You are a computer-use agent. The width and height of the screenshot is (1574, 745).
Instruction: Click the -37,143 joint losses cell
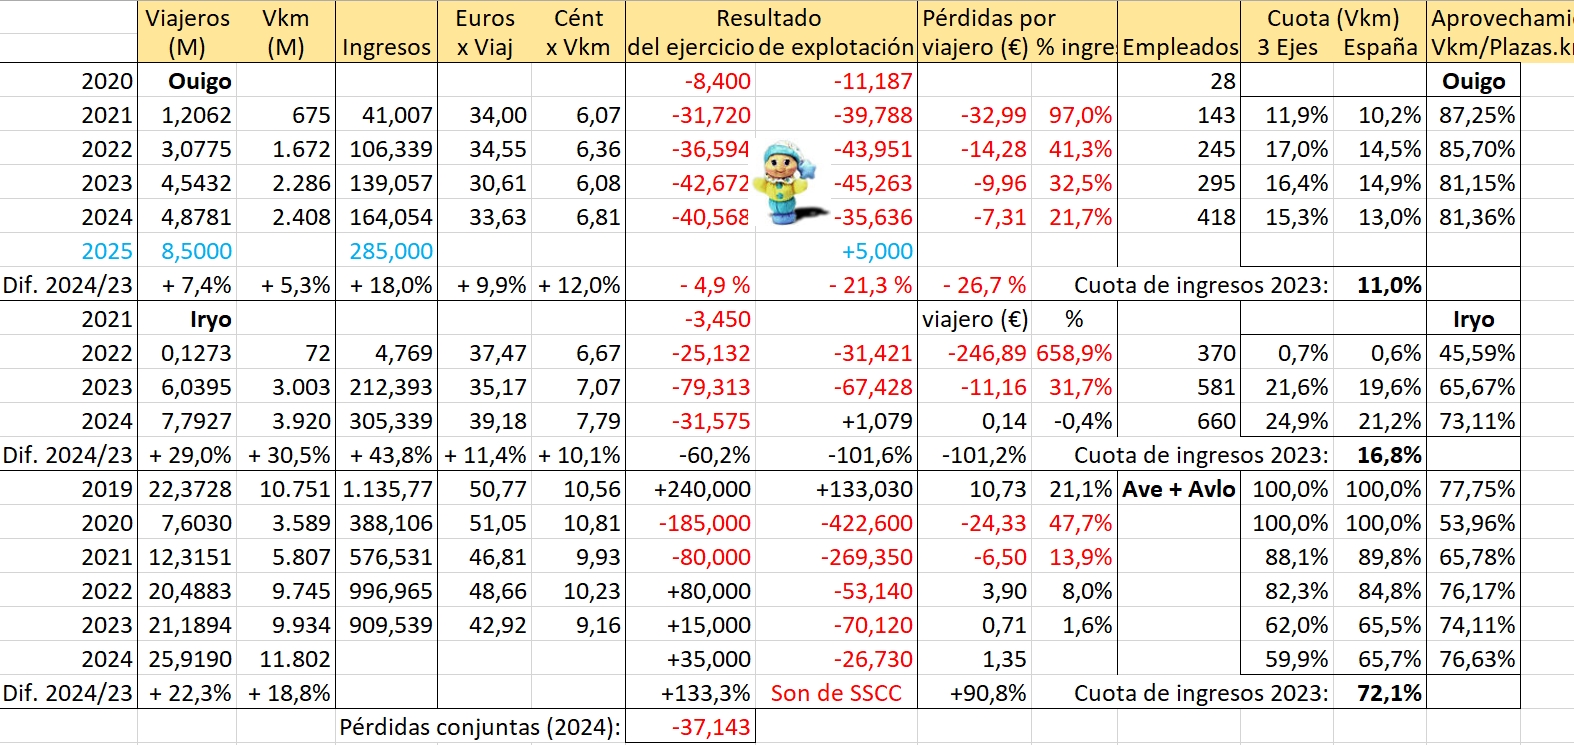(x=710, y=727)
